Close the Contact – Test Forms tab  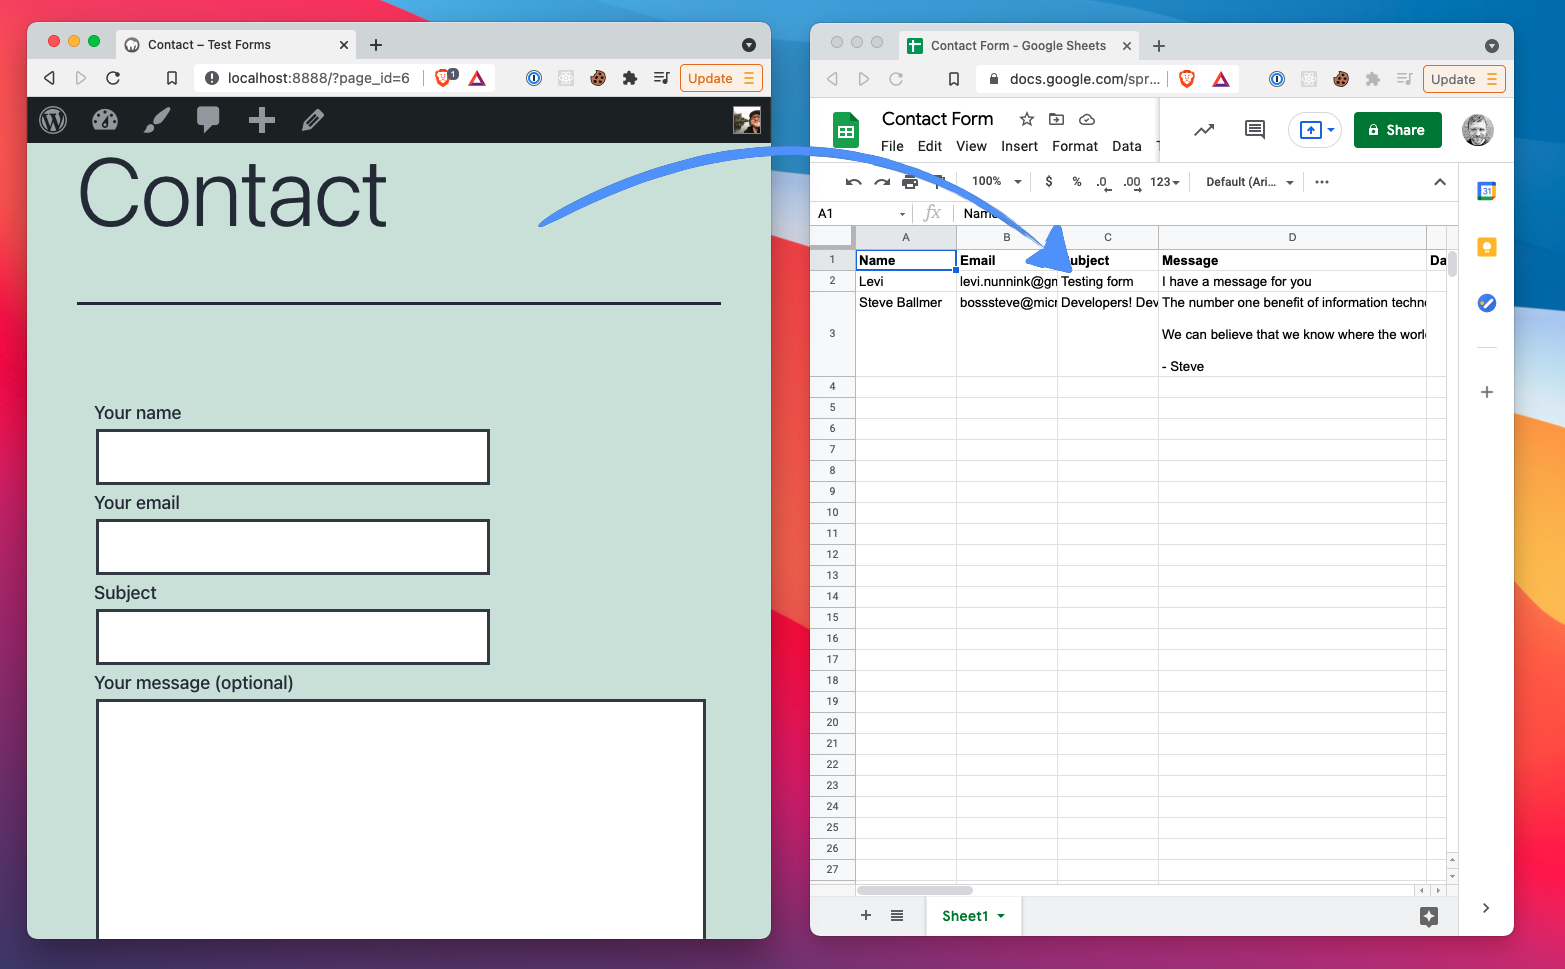[344, 45]
